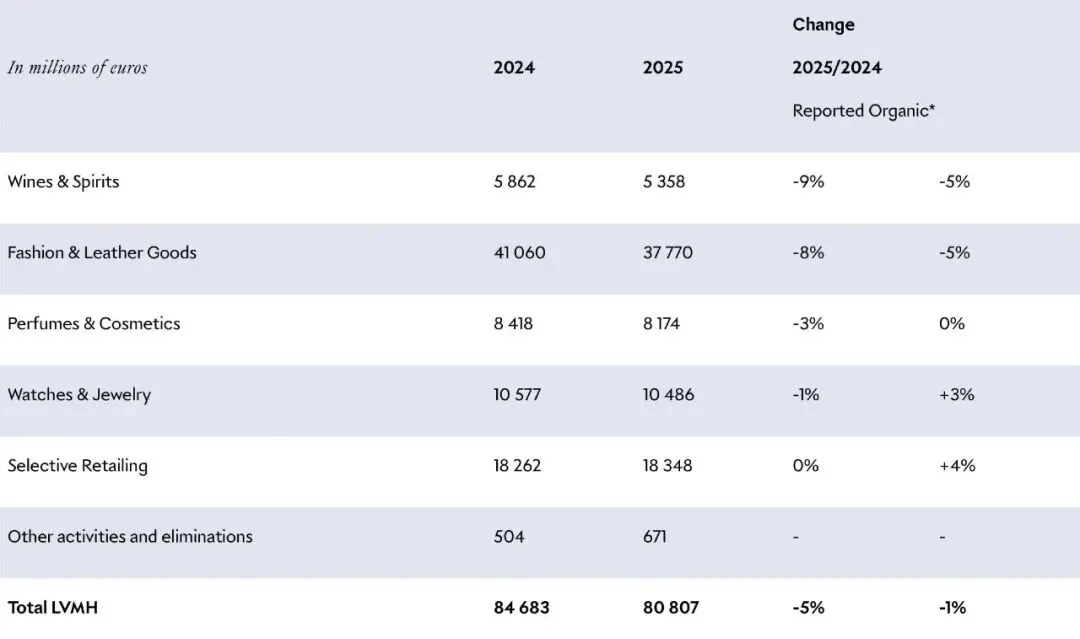Select the Fashion & Leather Goods label
Image resolution: width=1080 pixels, height=639 pixels.
click(x=102, y=253)
